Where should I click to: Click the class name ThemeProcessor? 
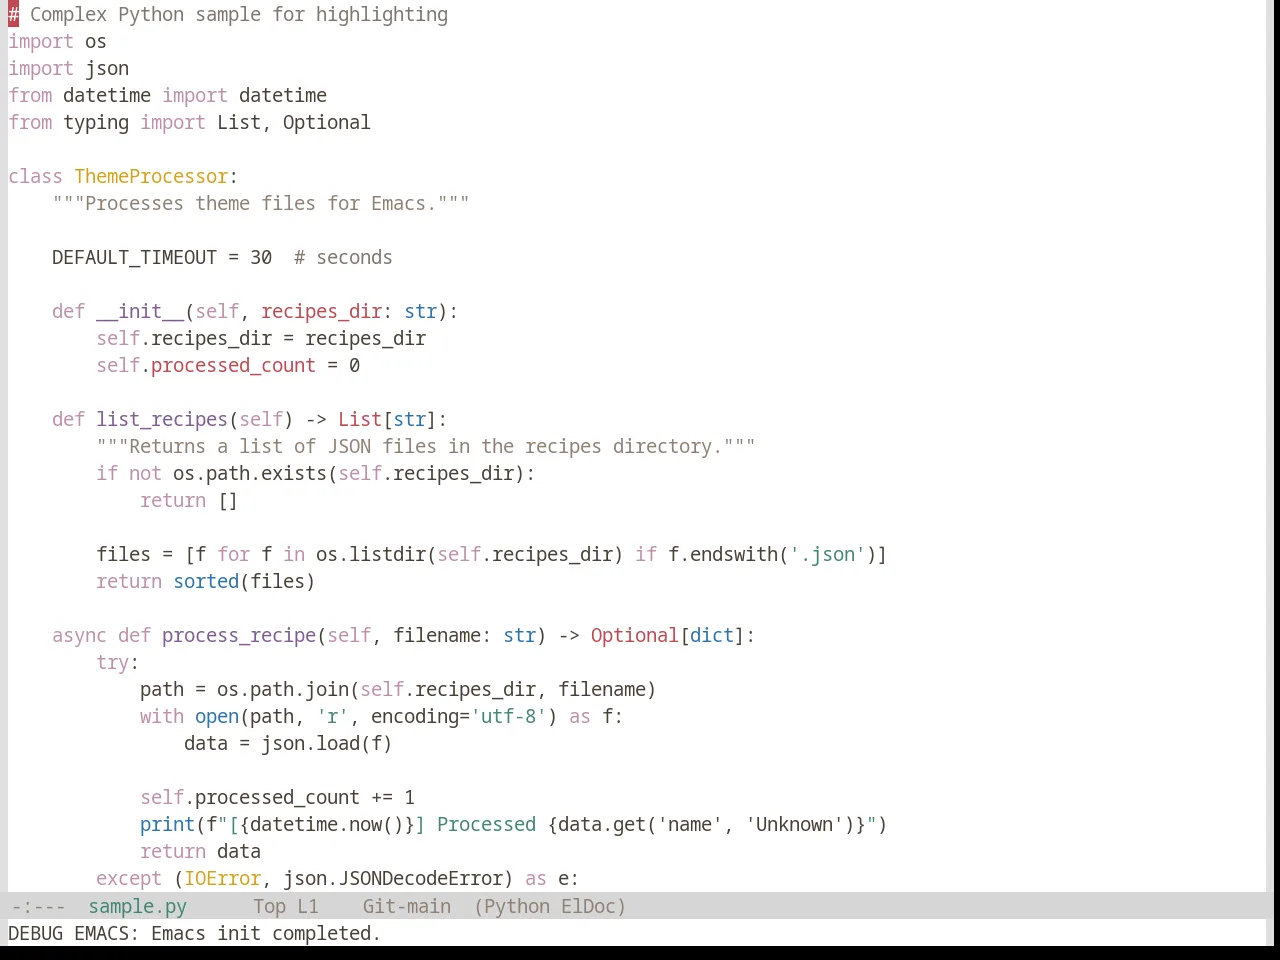(x=151, y=177)
